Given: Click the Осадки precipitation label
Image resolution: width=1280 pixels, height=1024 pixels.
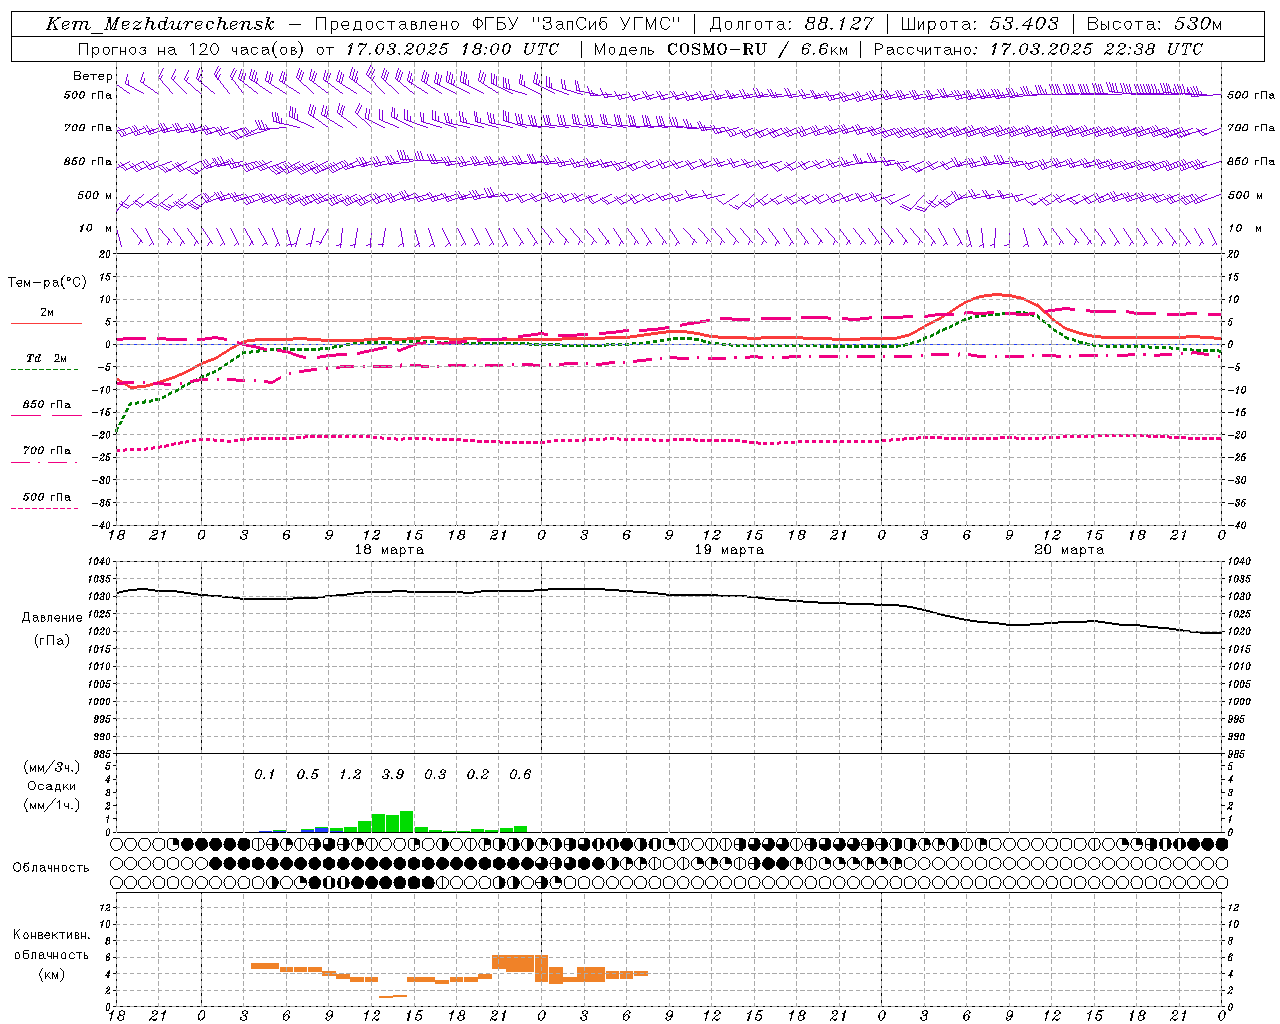Looking at the screenshot, I should click(51, 786).
